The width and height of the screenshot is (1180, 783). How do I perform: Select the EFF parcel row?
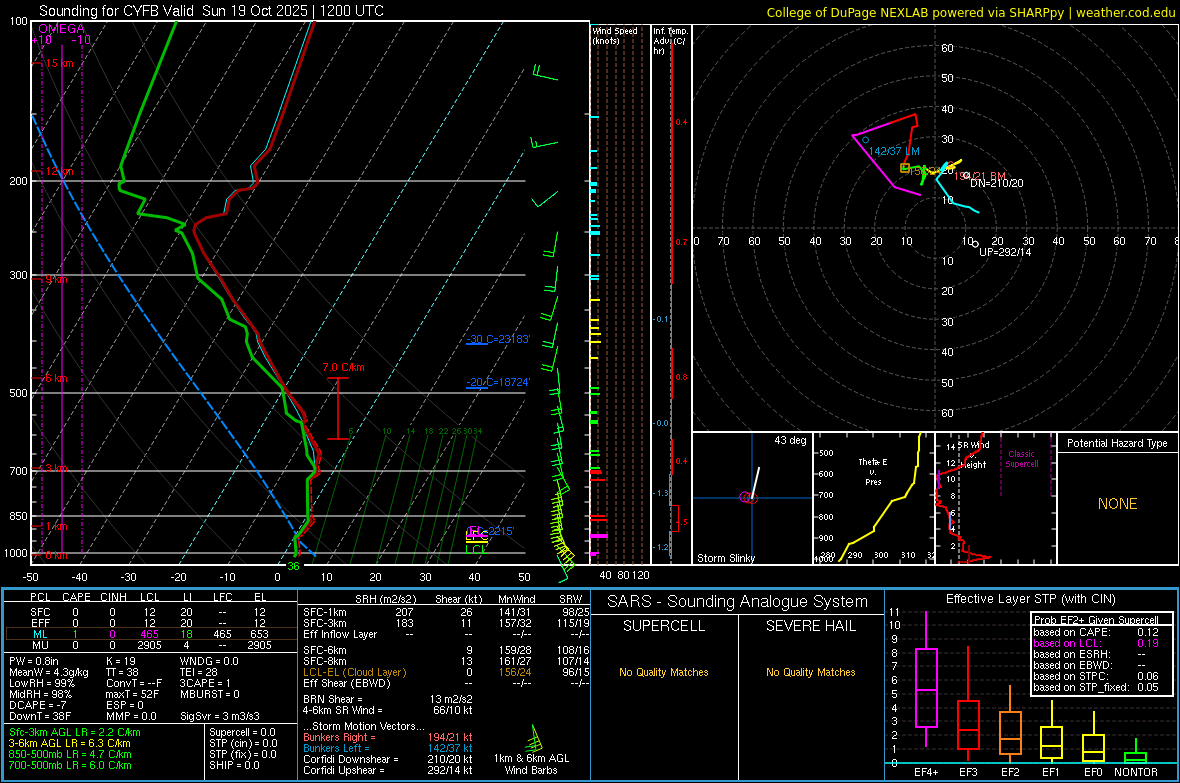pos(151,623)
